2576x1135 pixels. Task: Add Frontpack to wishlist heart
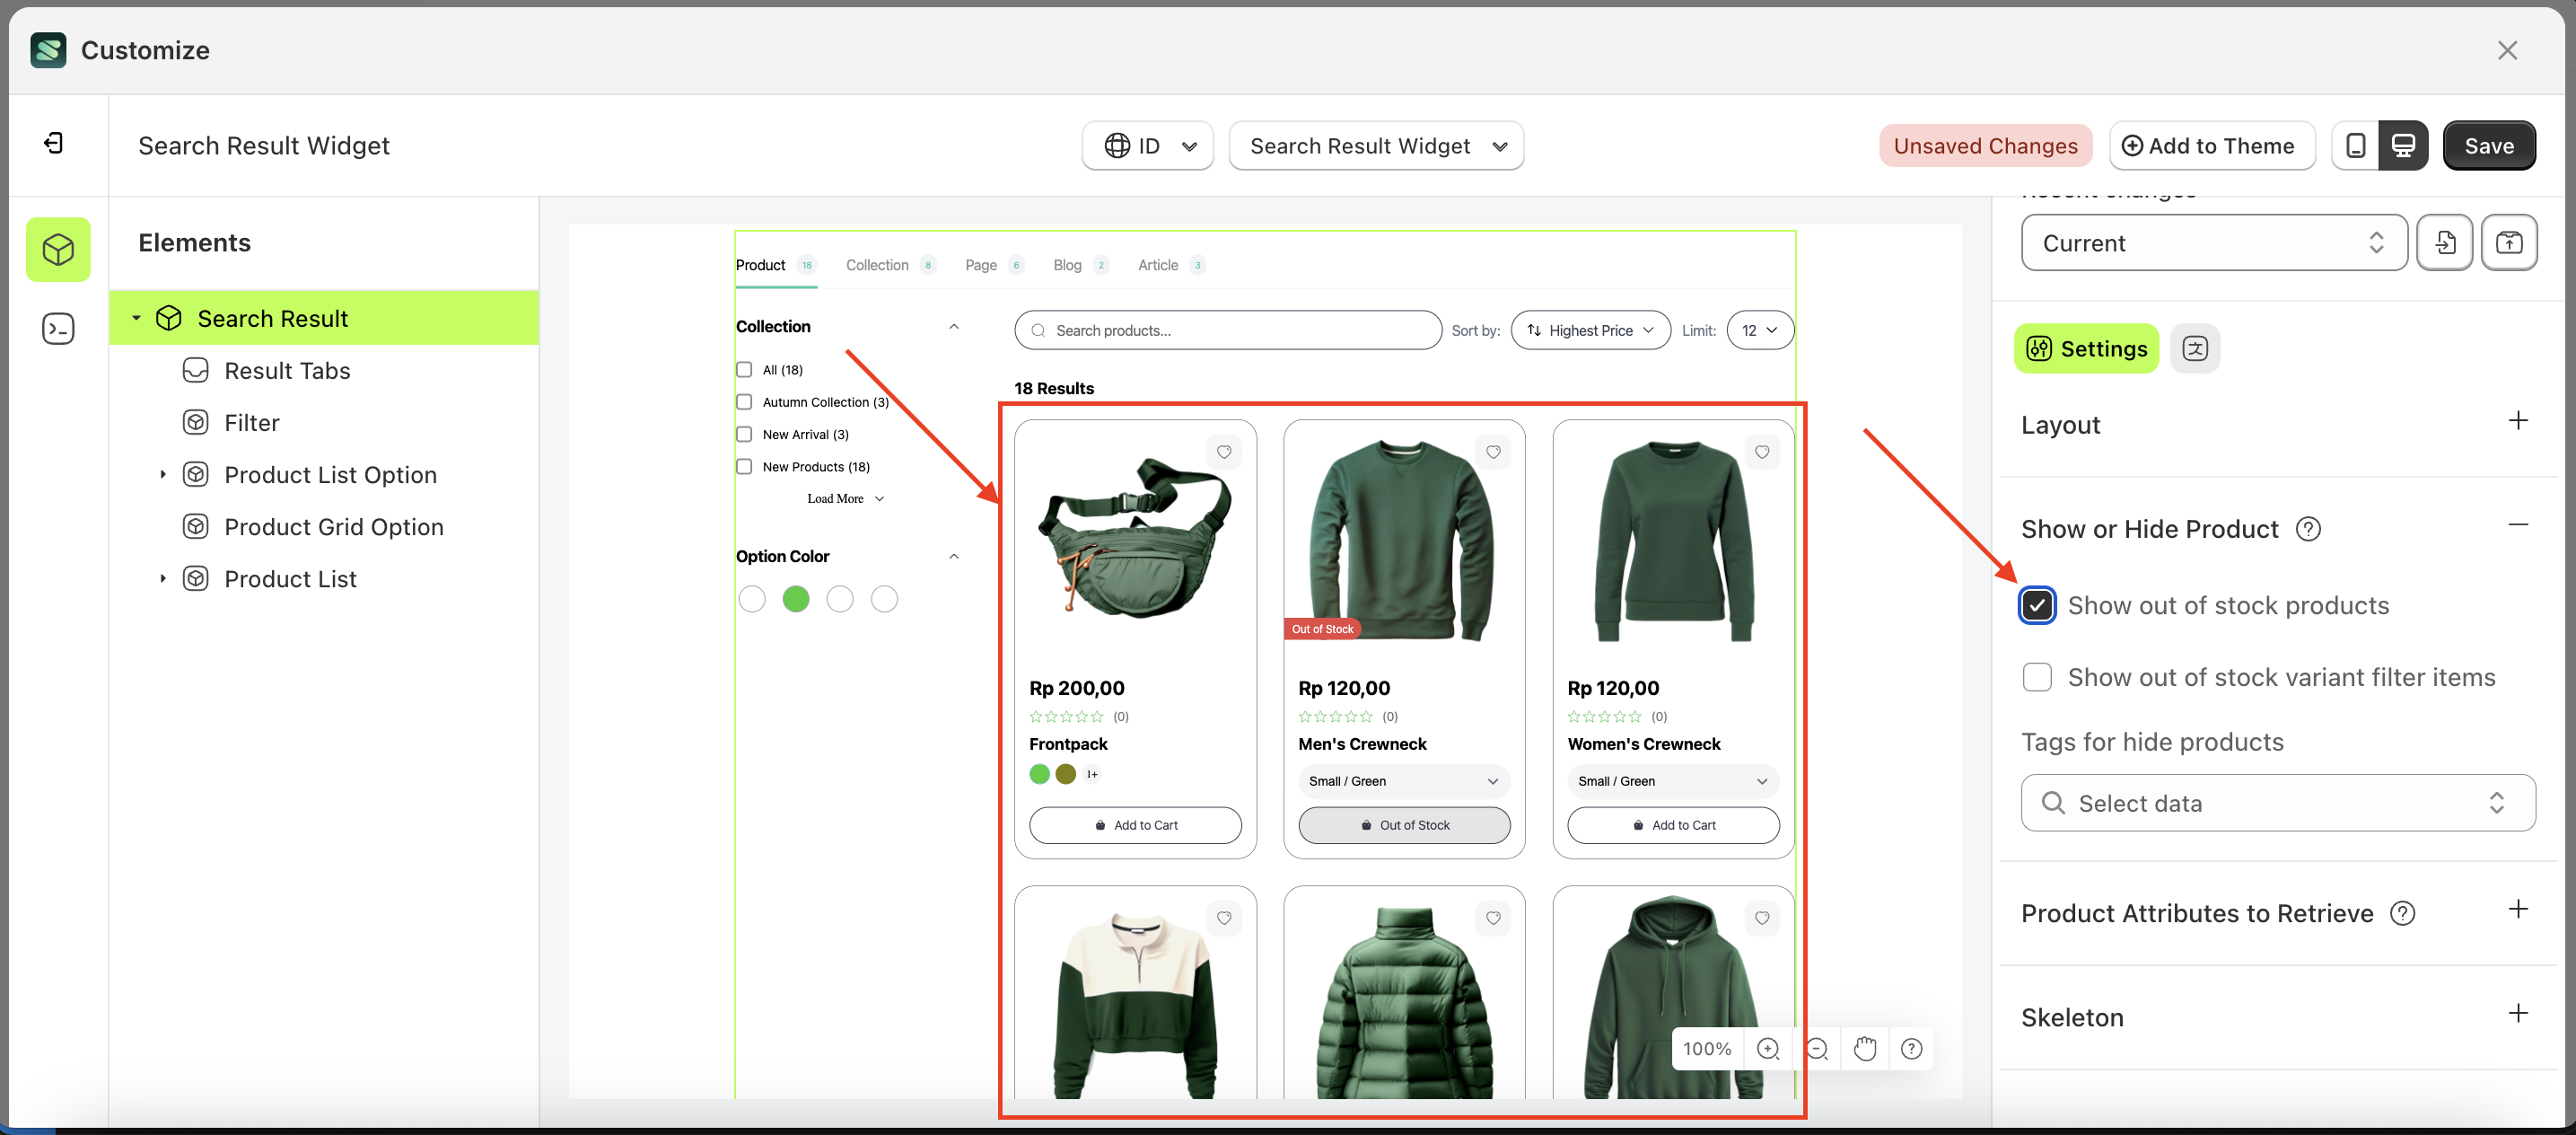[1224, 452]
